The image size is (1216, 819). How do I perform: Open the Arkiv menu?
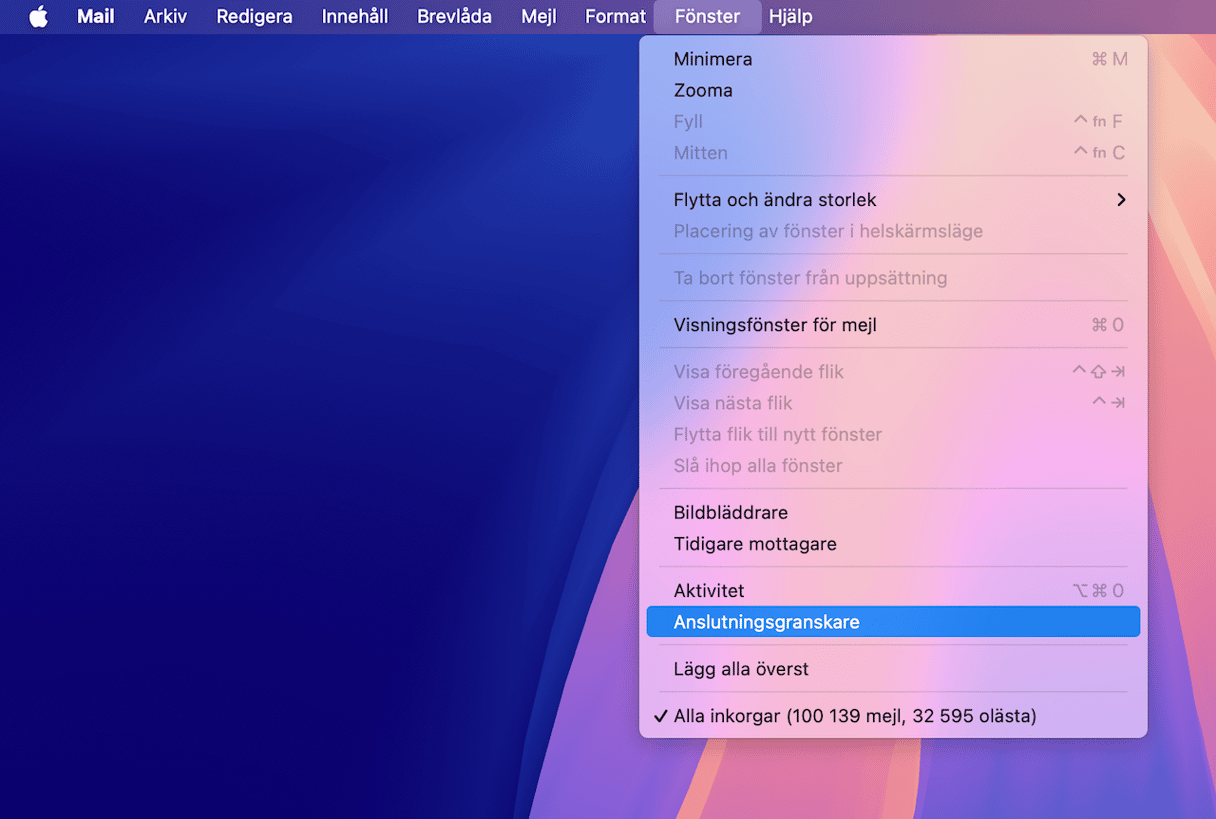165,17
